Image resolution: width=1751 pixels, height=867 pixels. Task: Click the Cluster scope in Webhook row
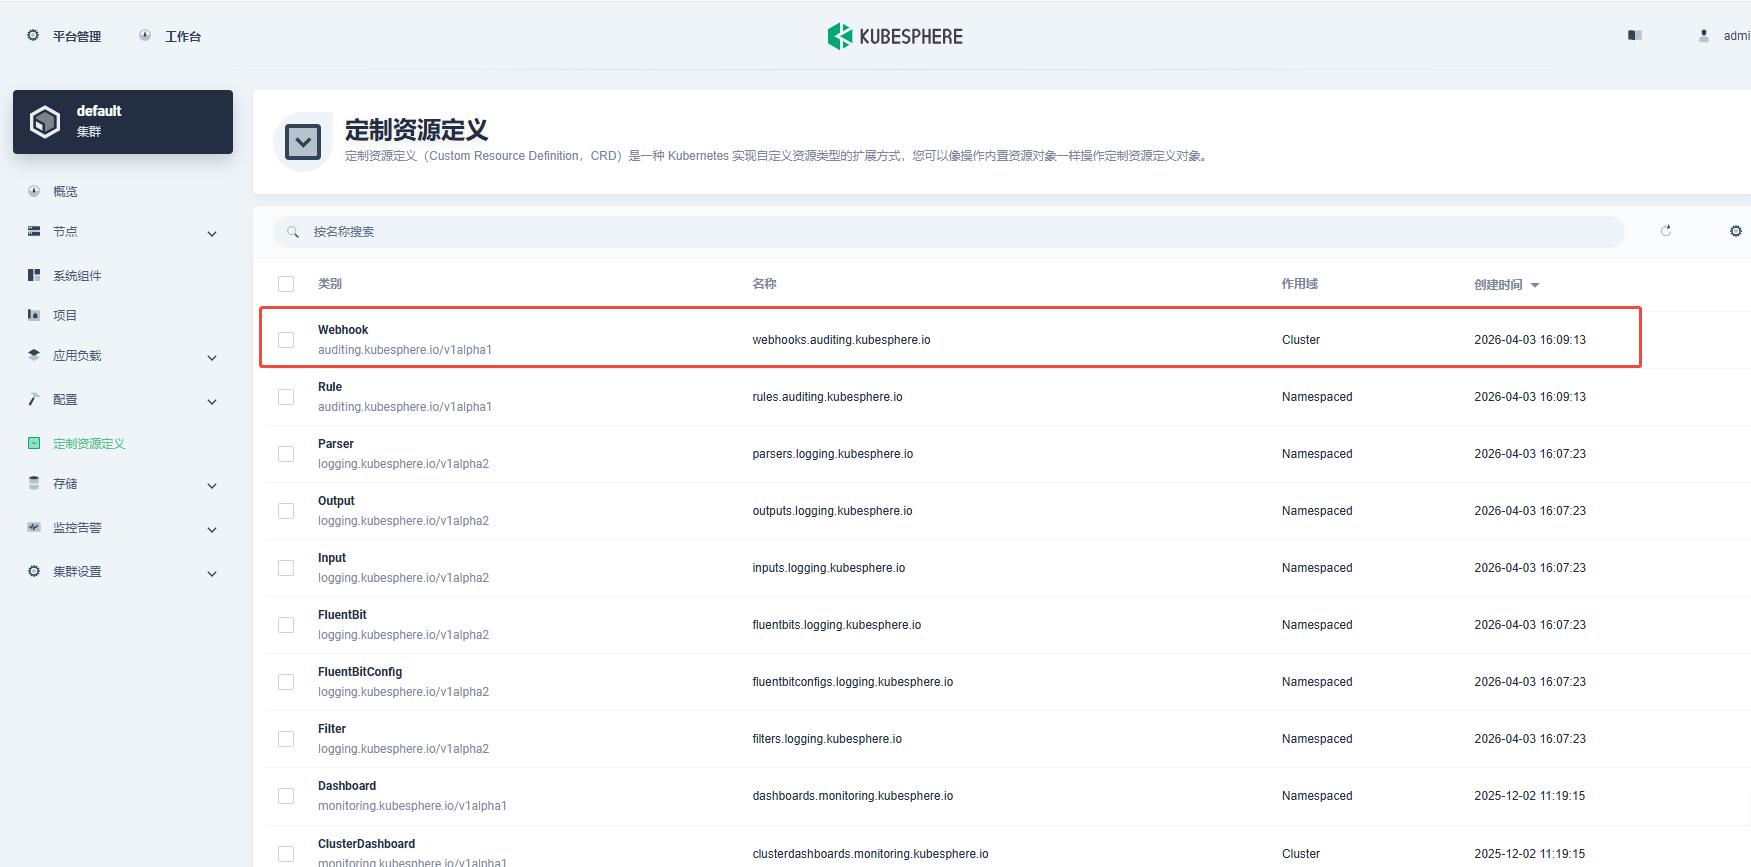(x=1301, y=340)
